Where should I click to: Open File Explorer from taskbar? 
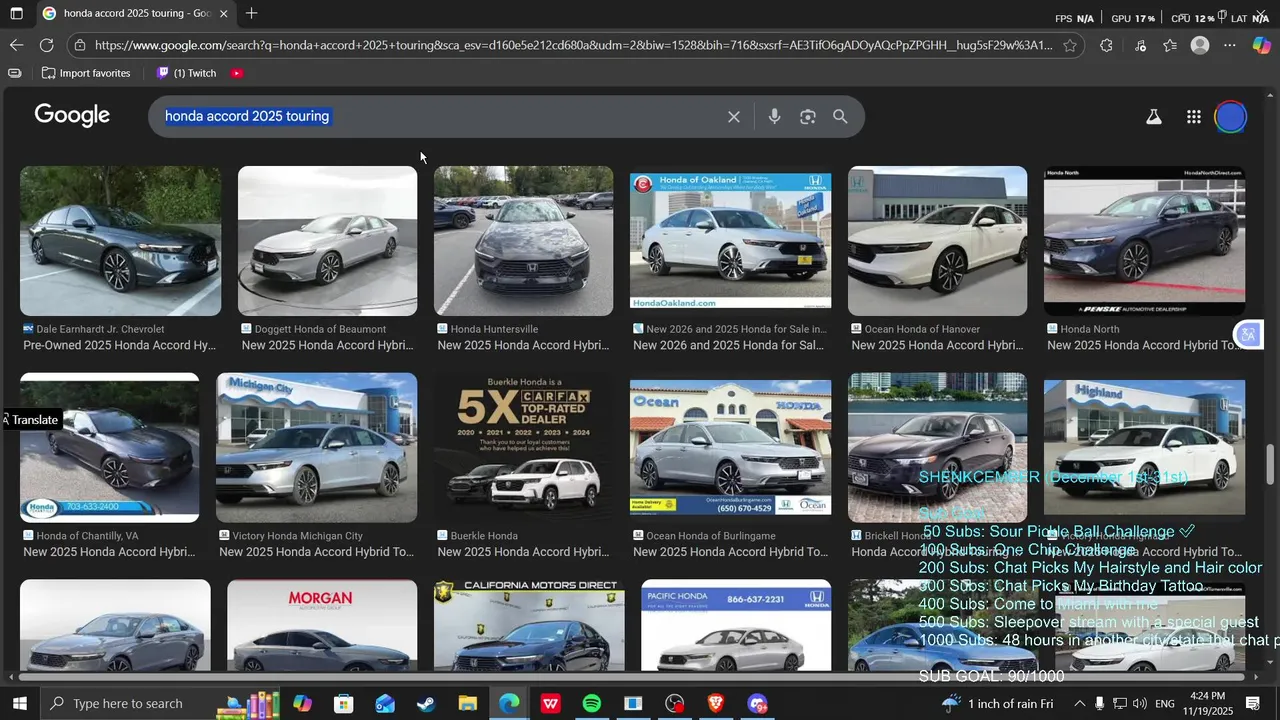(x=467, y=704)
